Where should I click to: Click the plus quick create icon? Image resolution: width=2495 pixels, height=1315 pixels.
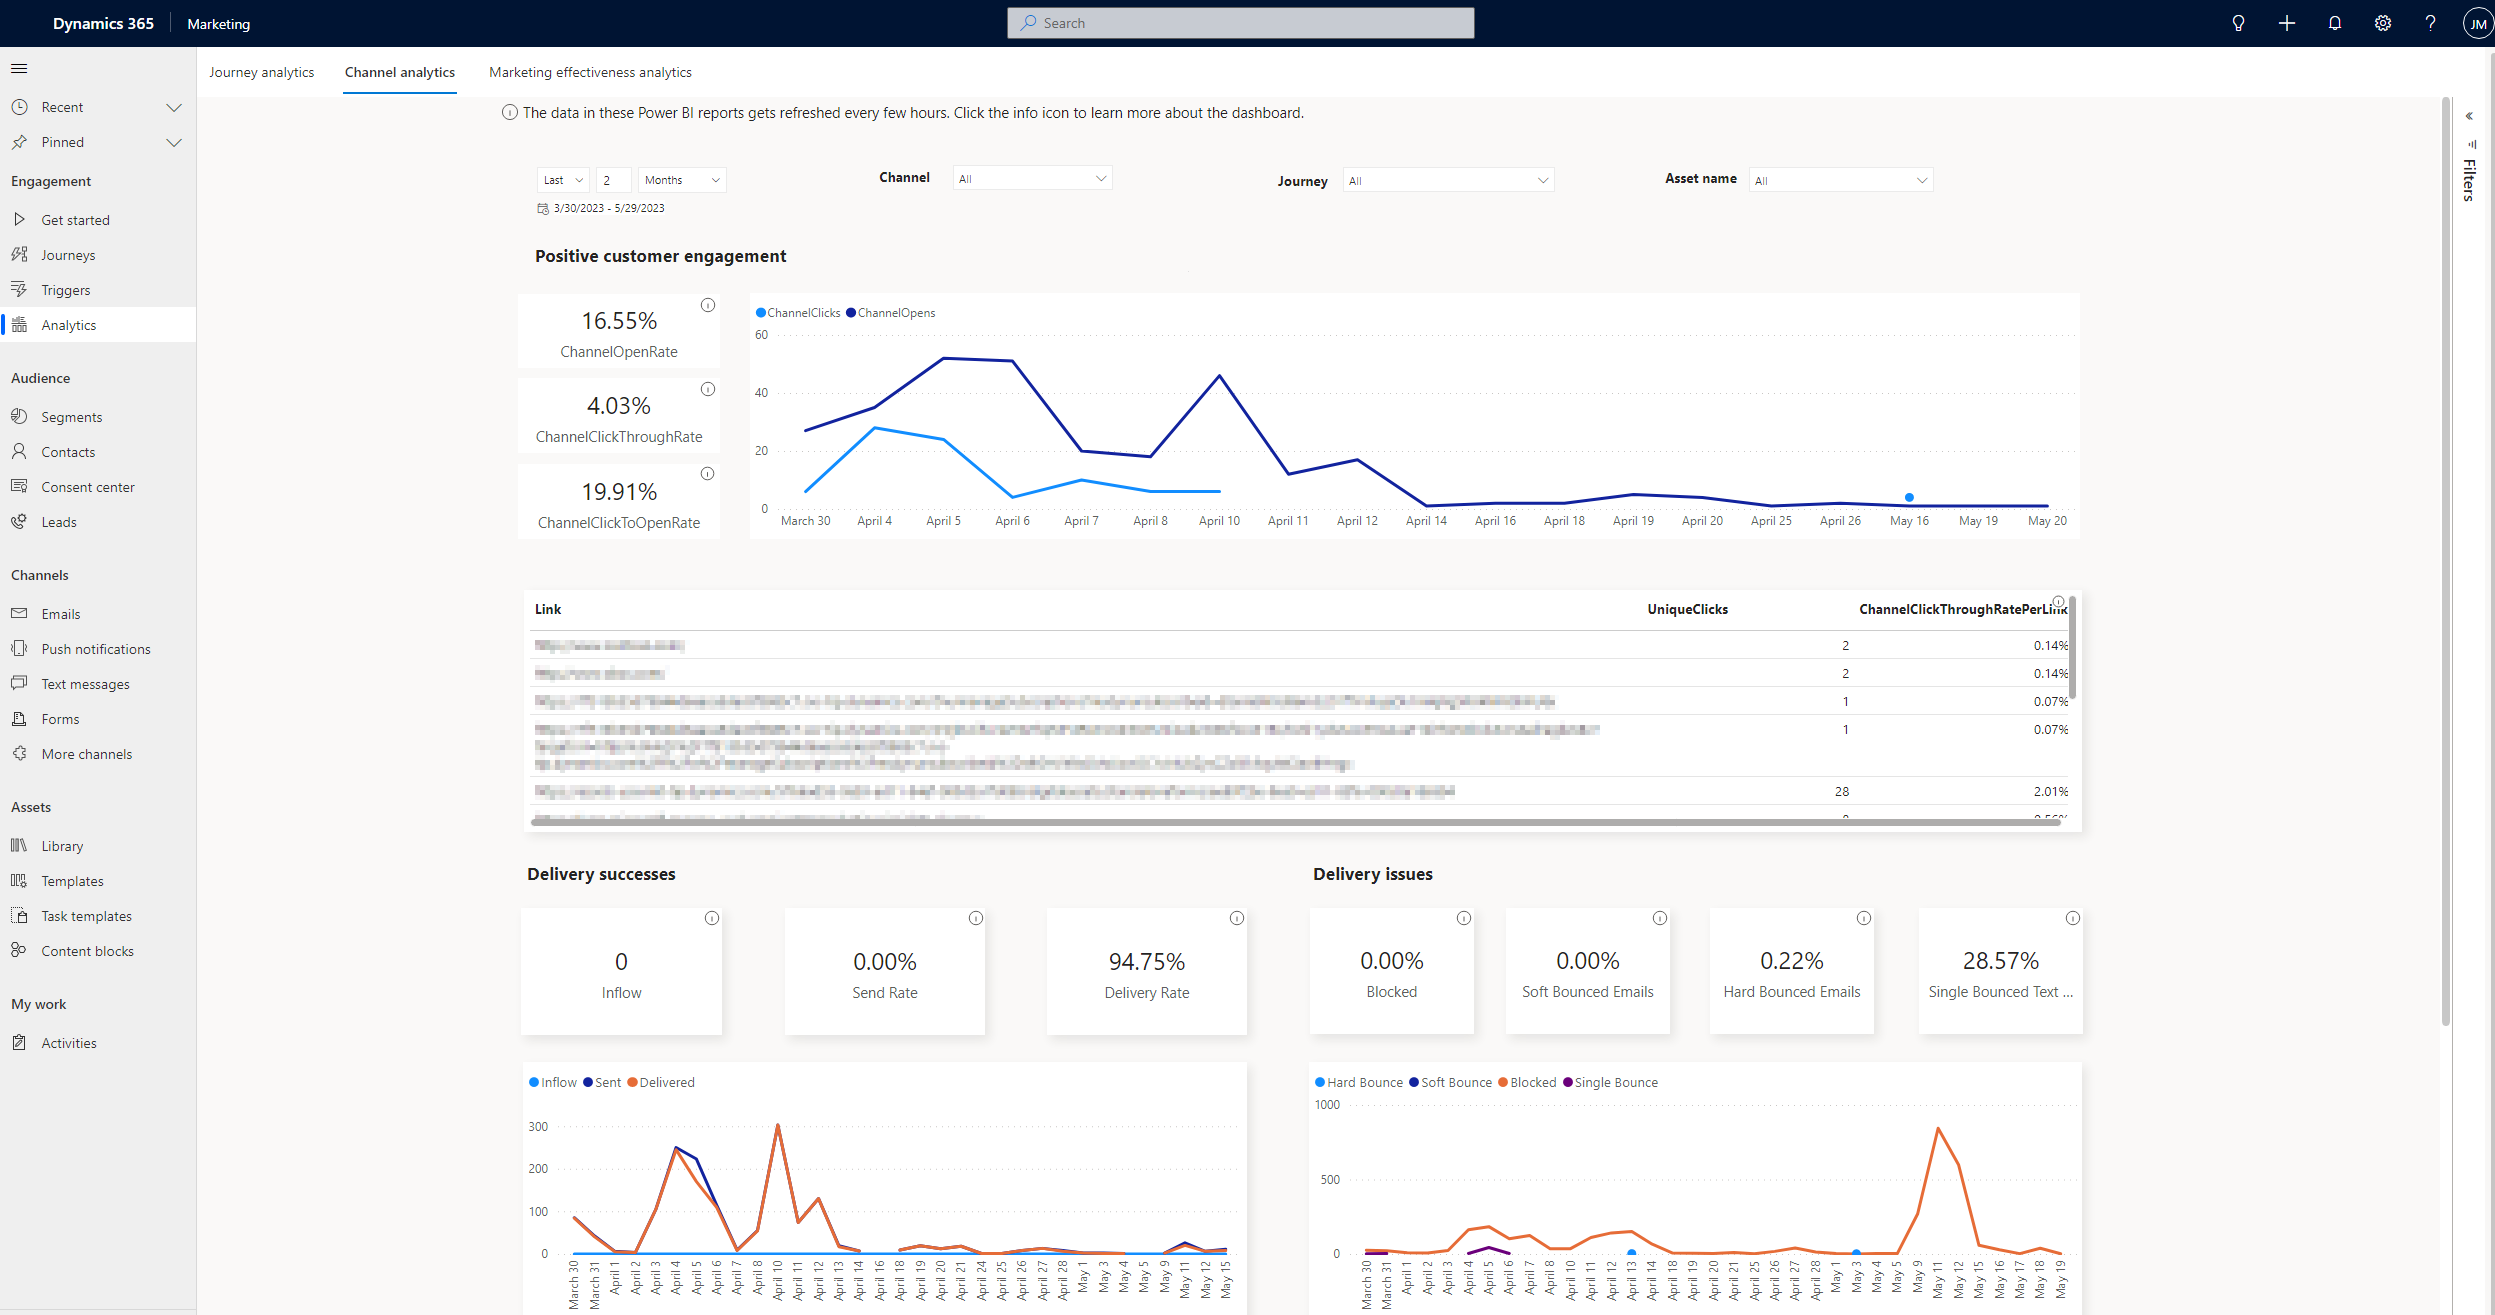2287,23
